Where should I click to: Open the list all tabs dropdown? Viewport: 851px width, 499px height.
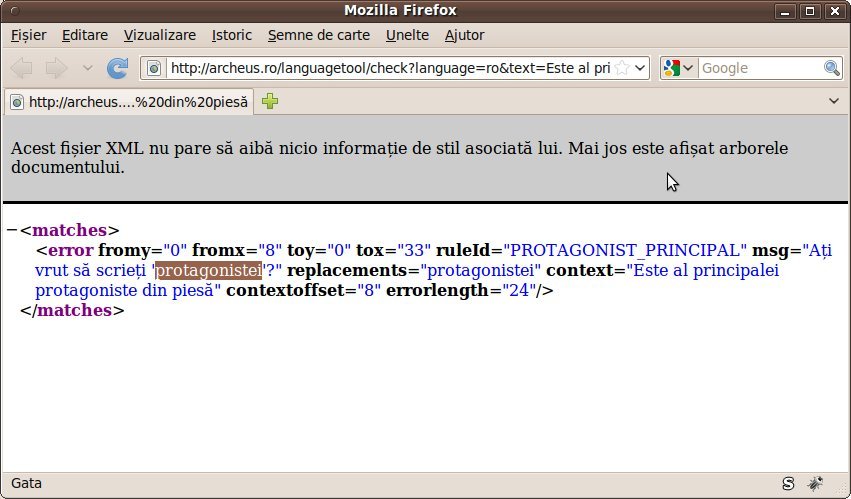(x=834, y=101)
